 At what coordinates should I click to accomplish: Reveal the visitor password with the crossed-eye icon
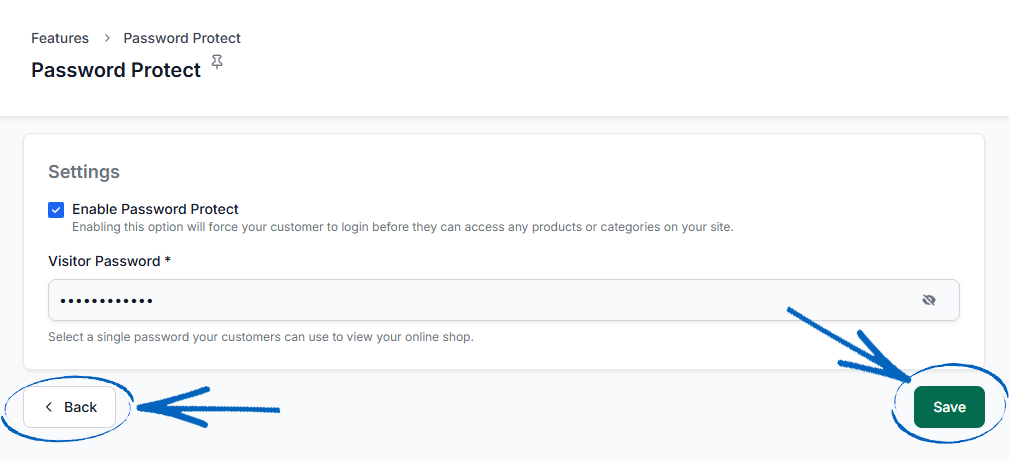(x=929, y=300)
